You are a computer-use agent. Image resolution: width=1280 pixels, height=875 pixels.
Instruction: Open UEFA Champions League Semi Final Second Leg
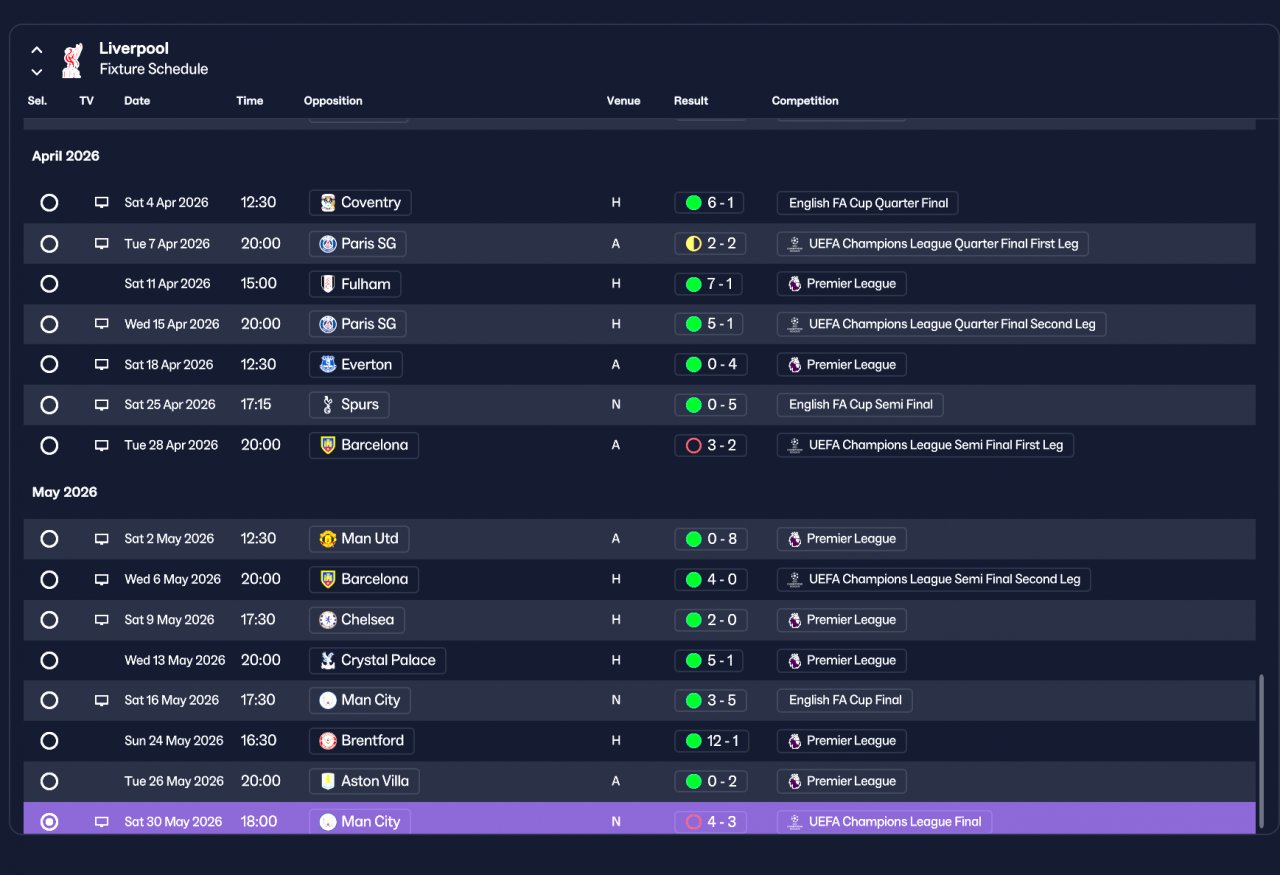tap(934, 580)
